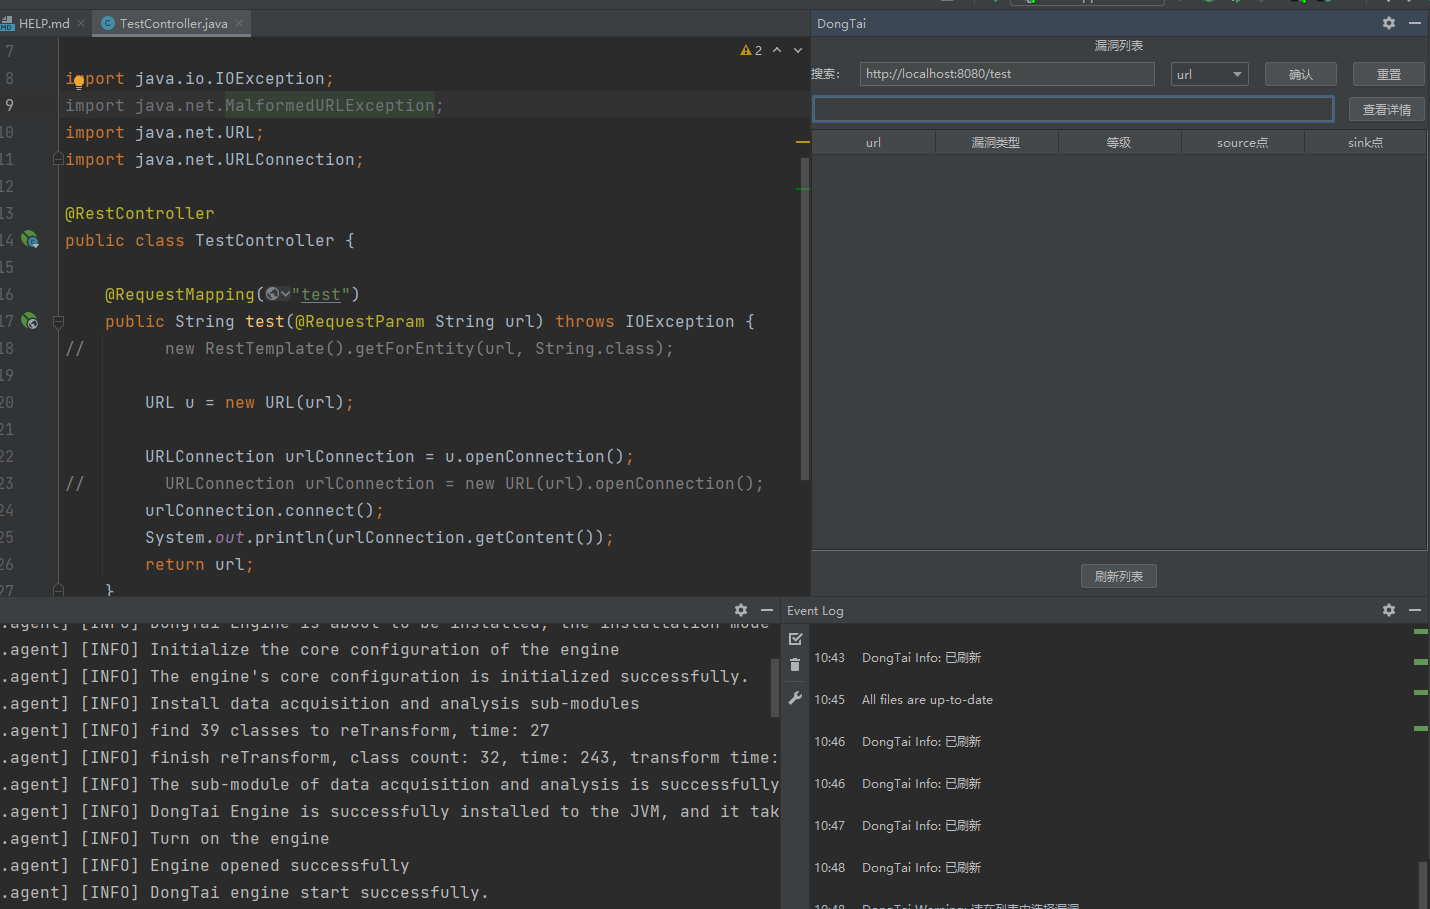The image size is (1430, 909).
Task: Collapse the test method fold marker
Action: click(58, 321)
